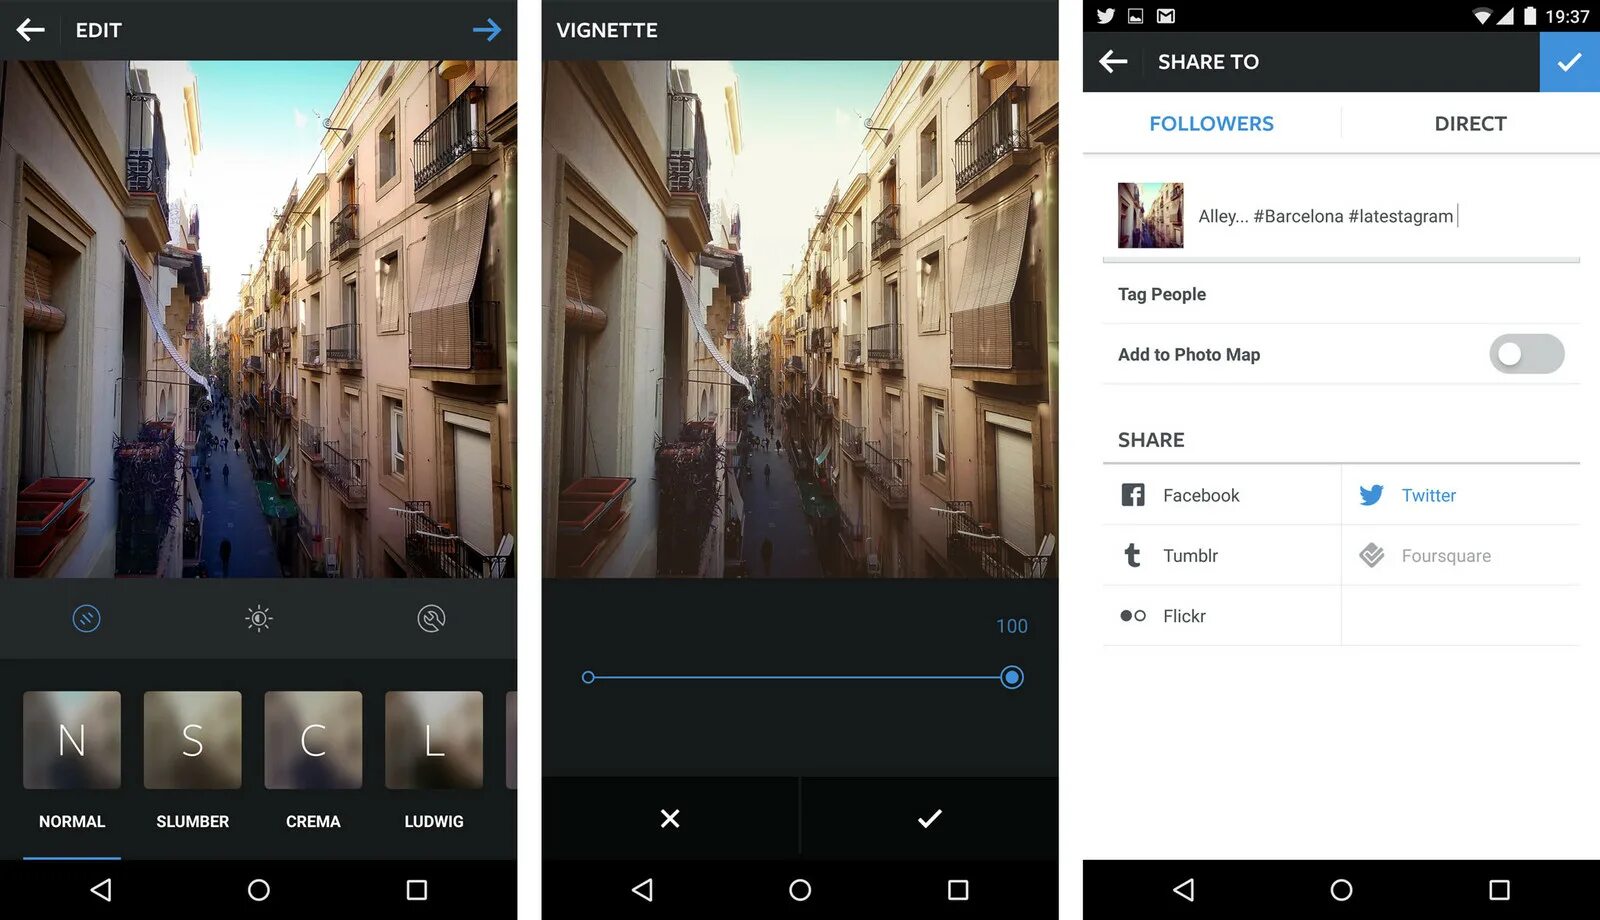Open Gmail notification in status bar
The image size is (1600, 920).
[1166, 16]
